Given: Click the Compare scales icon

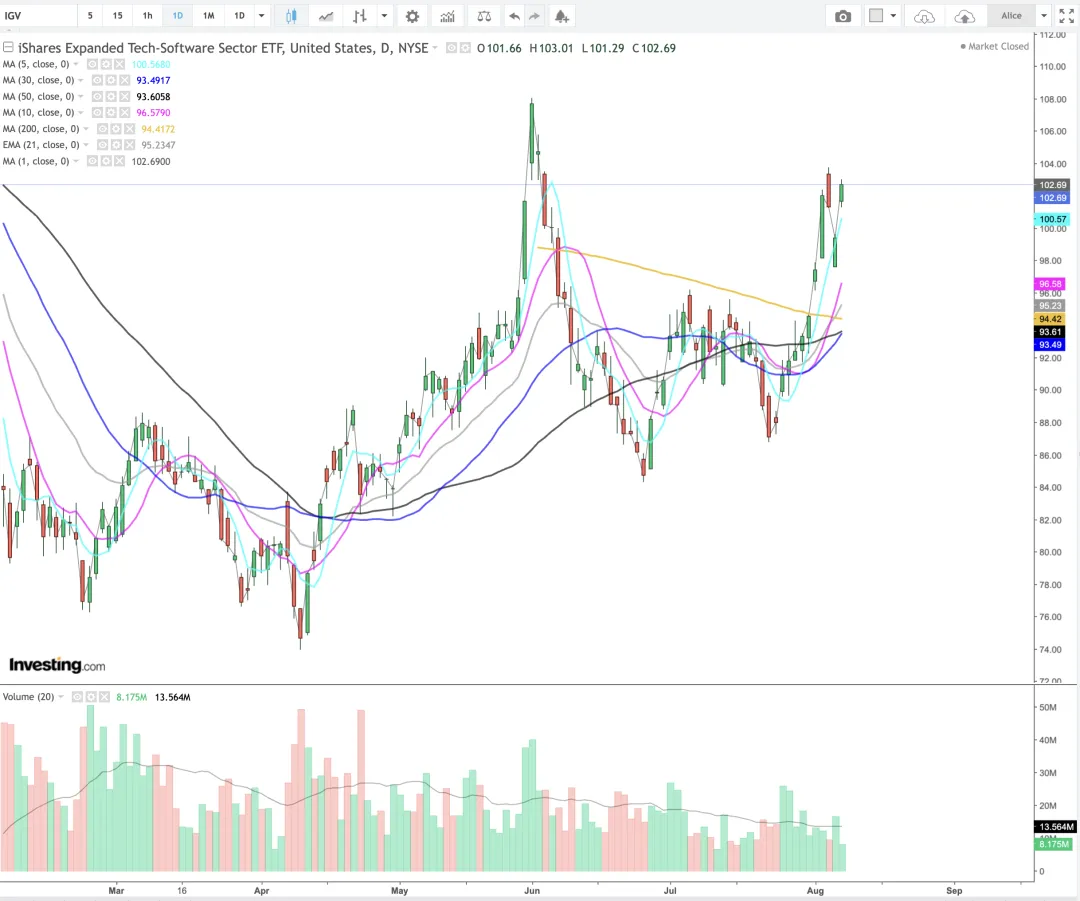Looking at the screenshot, I should tap(484, 16).
